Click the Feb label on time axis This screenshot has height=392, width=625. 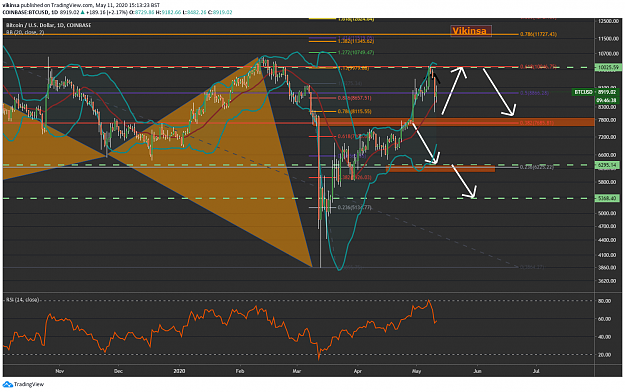tap(240, 371)
